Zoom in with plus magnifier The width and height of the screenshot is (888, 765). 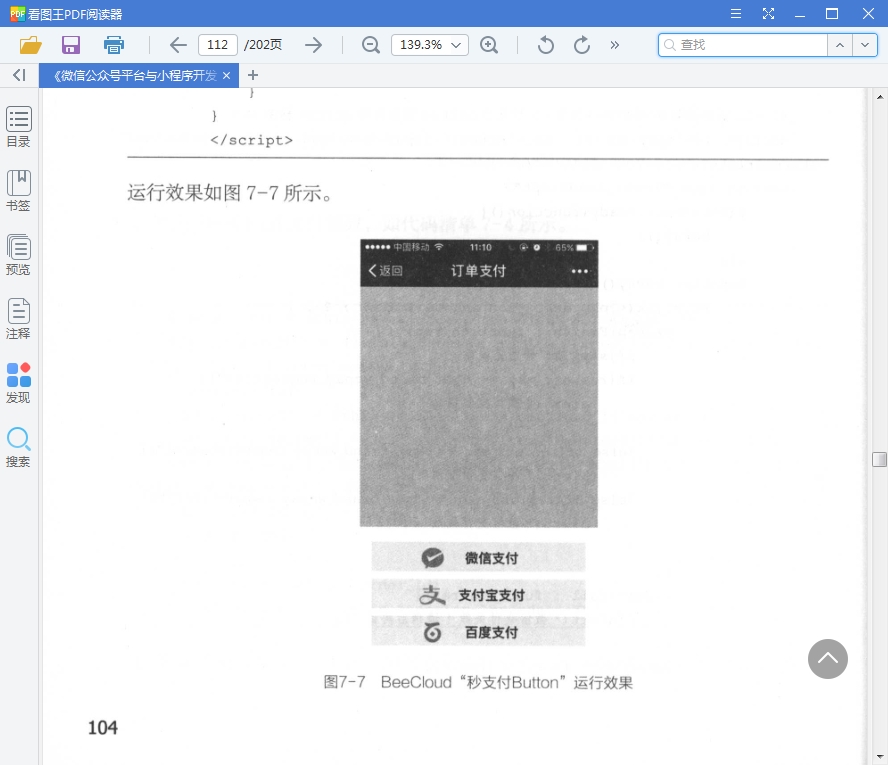(489, 45)
